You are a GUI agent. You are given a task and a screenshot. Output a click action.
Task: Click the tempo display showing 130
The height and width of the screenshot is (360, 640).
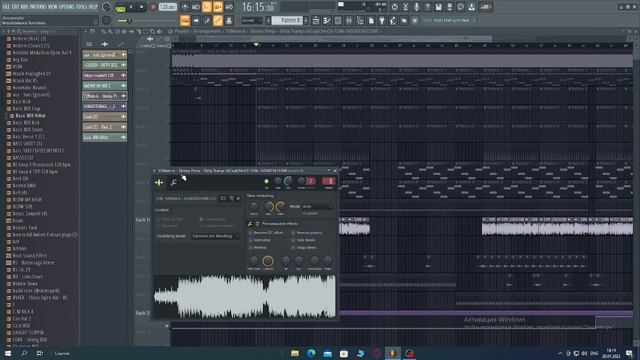[167, 7]
